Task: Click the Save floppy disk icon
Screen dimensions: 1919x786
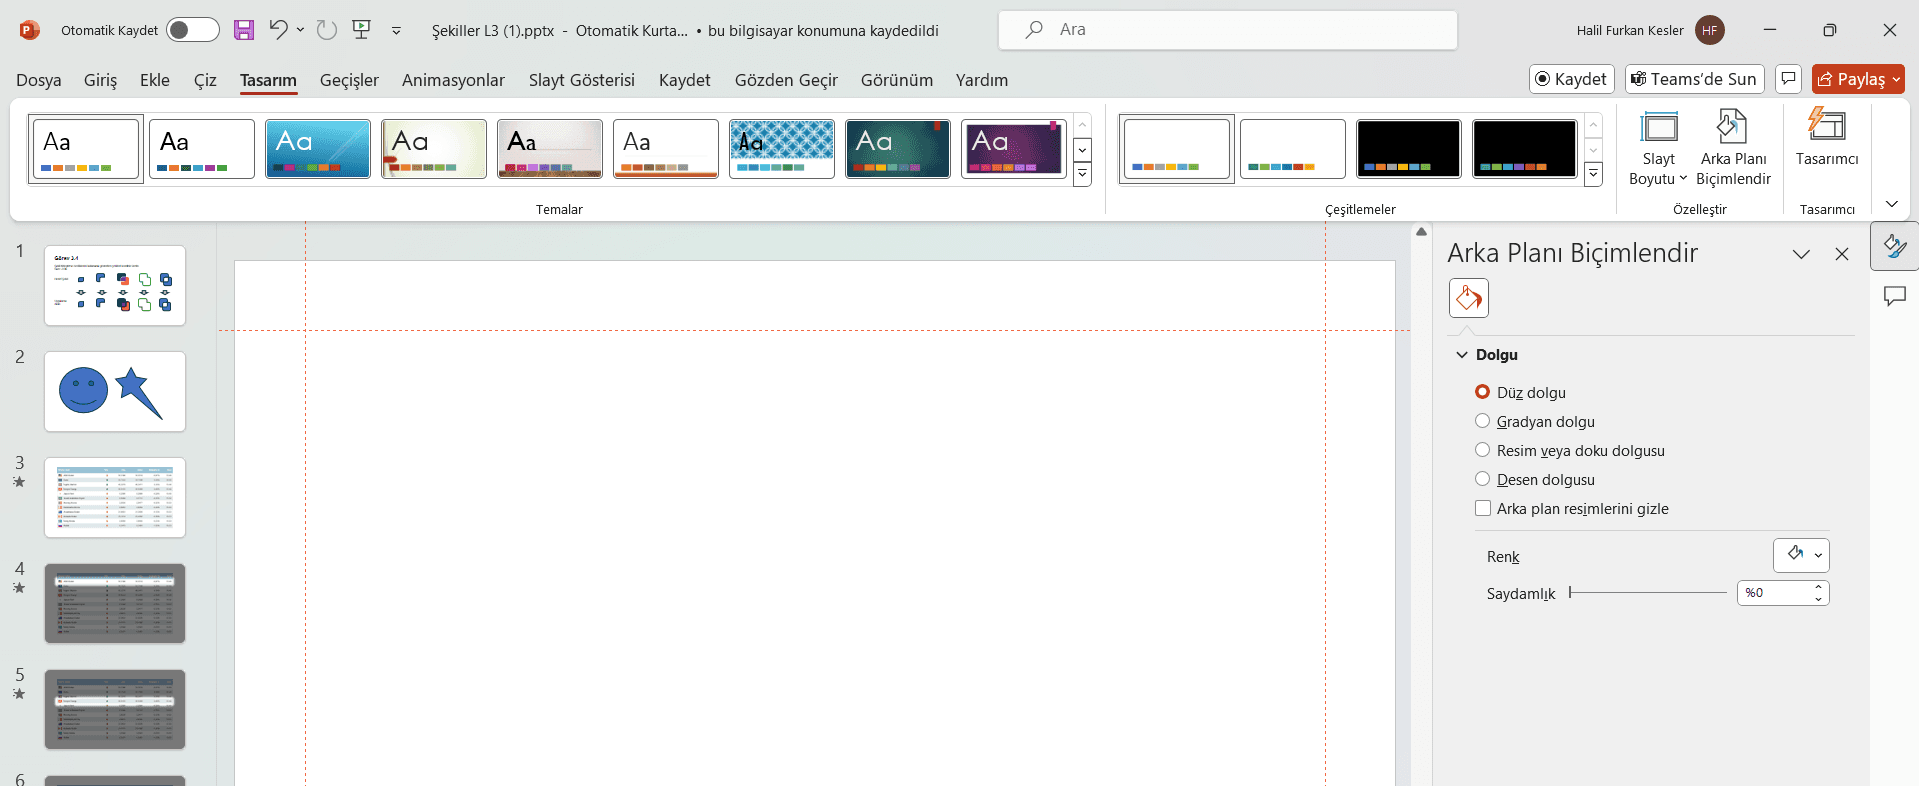Action: point(244,30)
